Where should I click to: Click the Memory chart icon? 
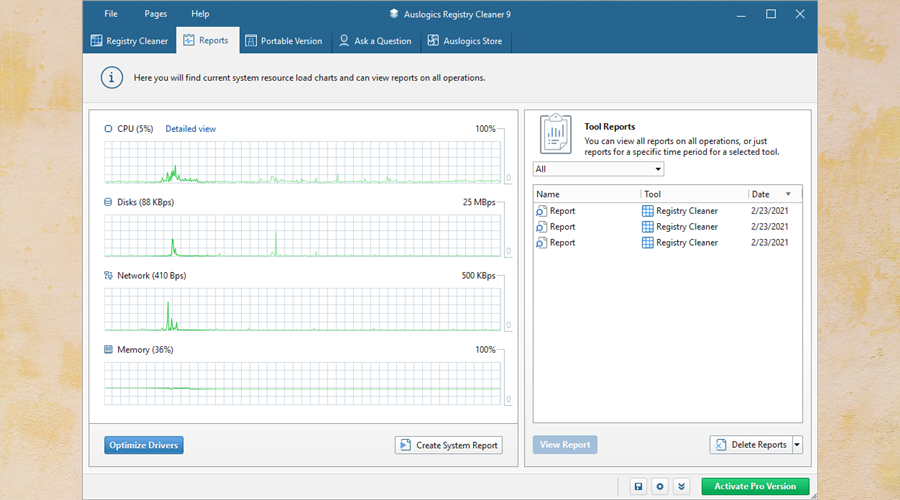pyautogui.click(x=108, y=350)
